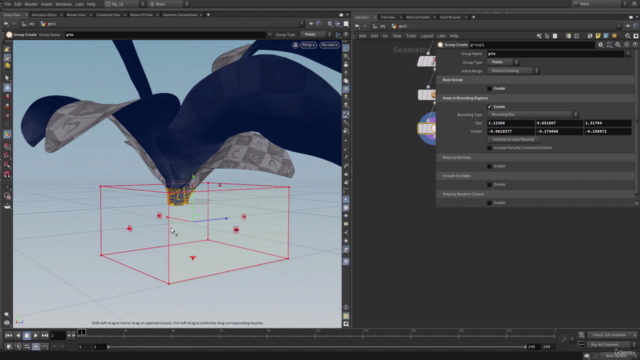Toggle Base Group Enable checkbox

(489, 88)
